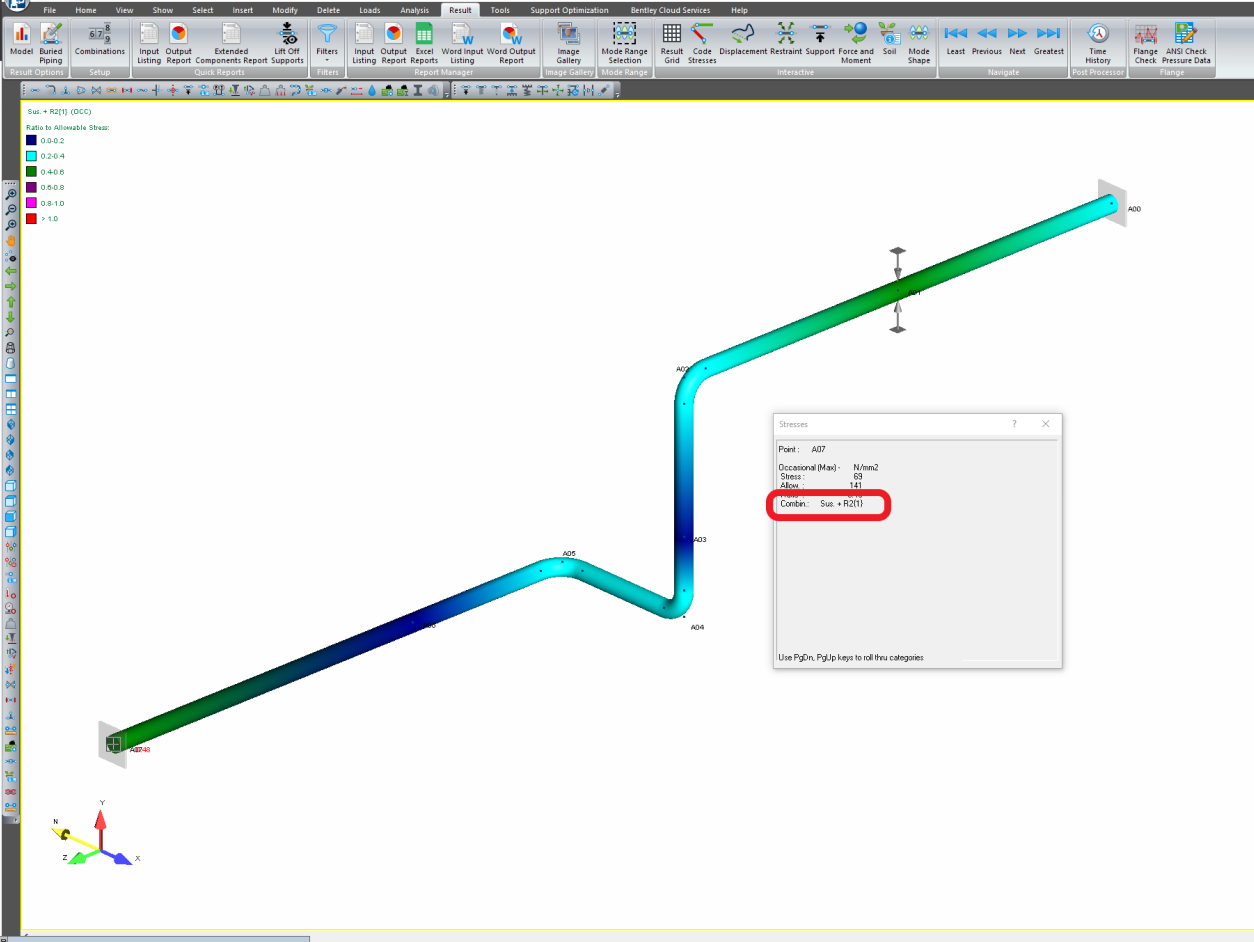
Task: Launch the Time History post processor
Action: (1098, 43)
